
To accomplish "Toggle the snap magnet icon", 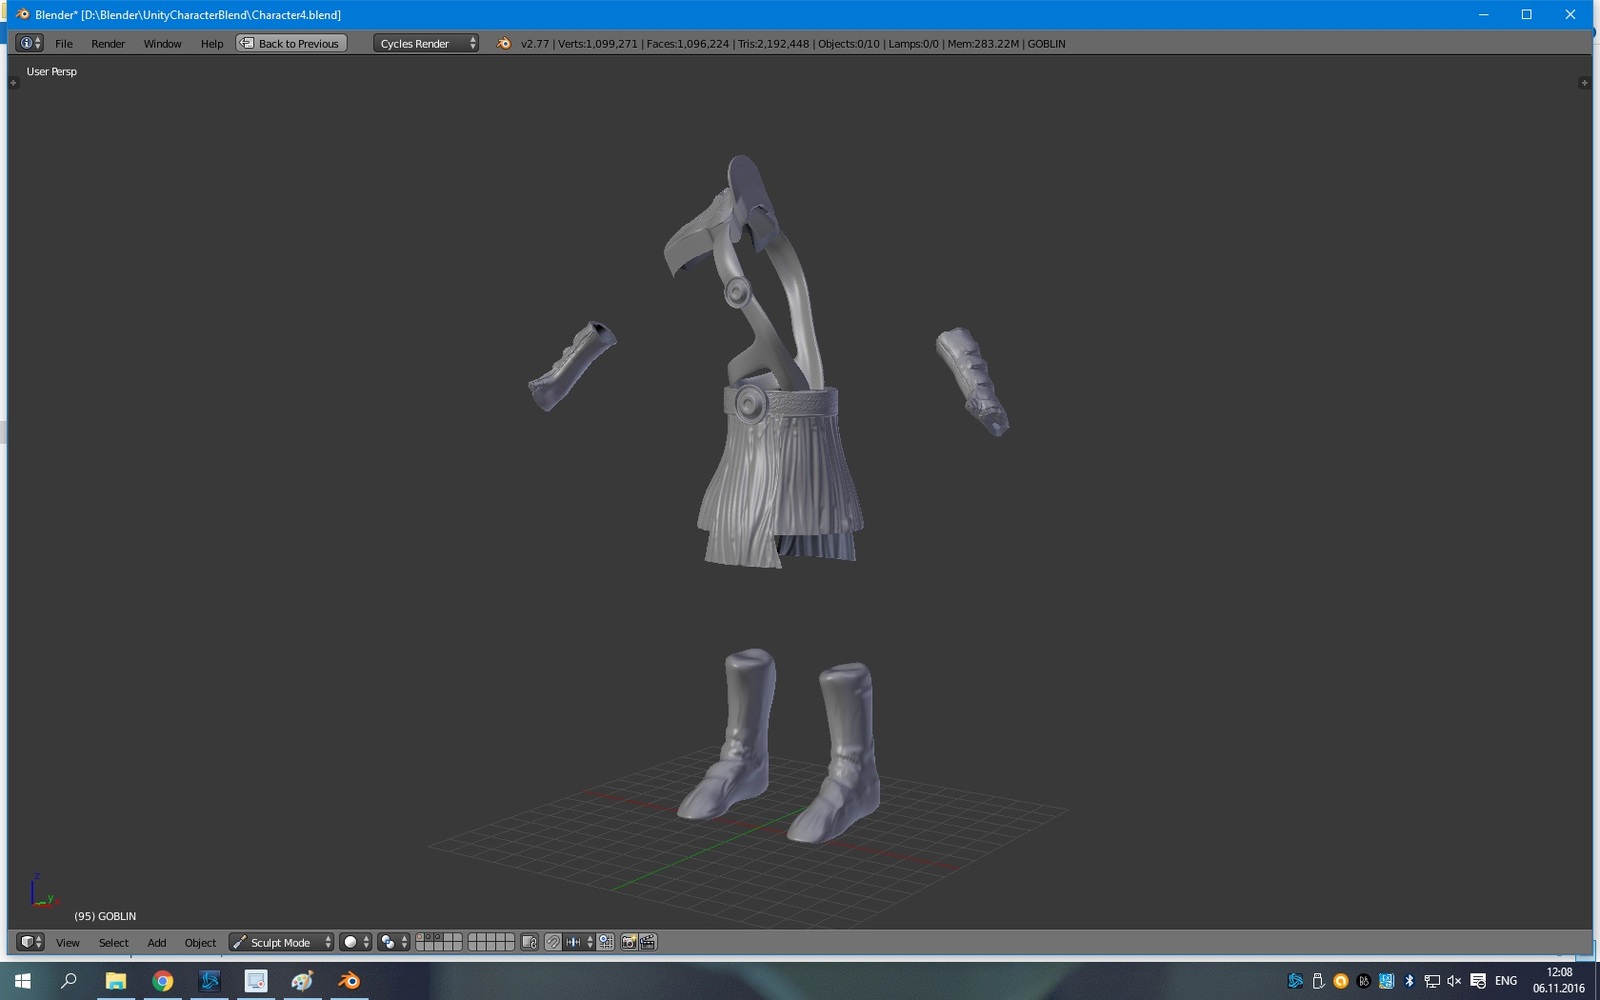I will click(x=553, y=942).
